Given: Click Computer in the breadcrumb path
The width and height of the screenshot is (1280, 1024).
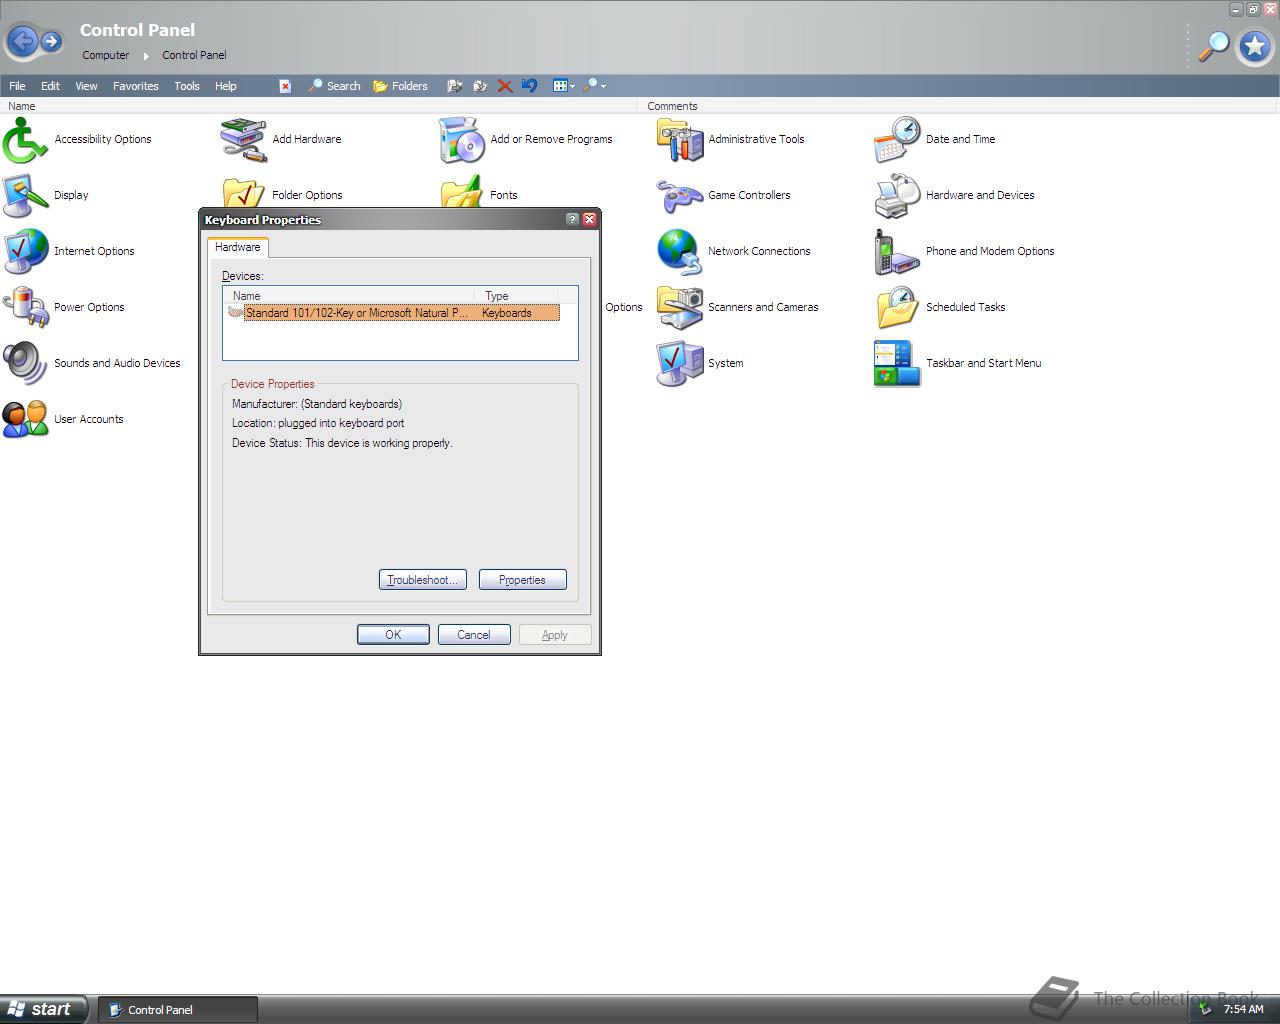Looking at the screenshot, I should tap(105, 55).
